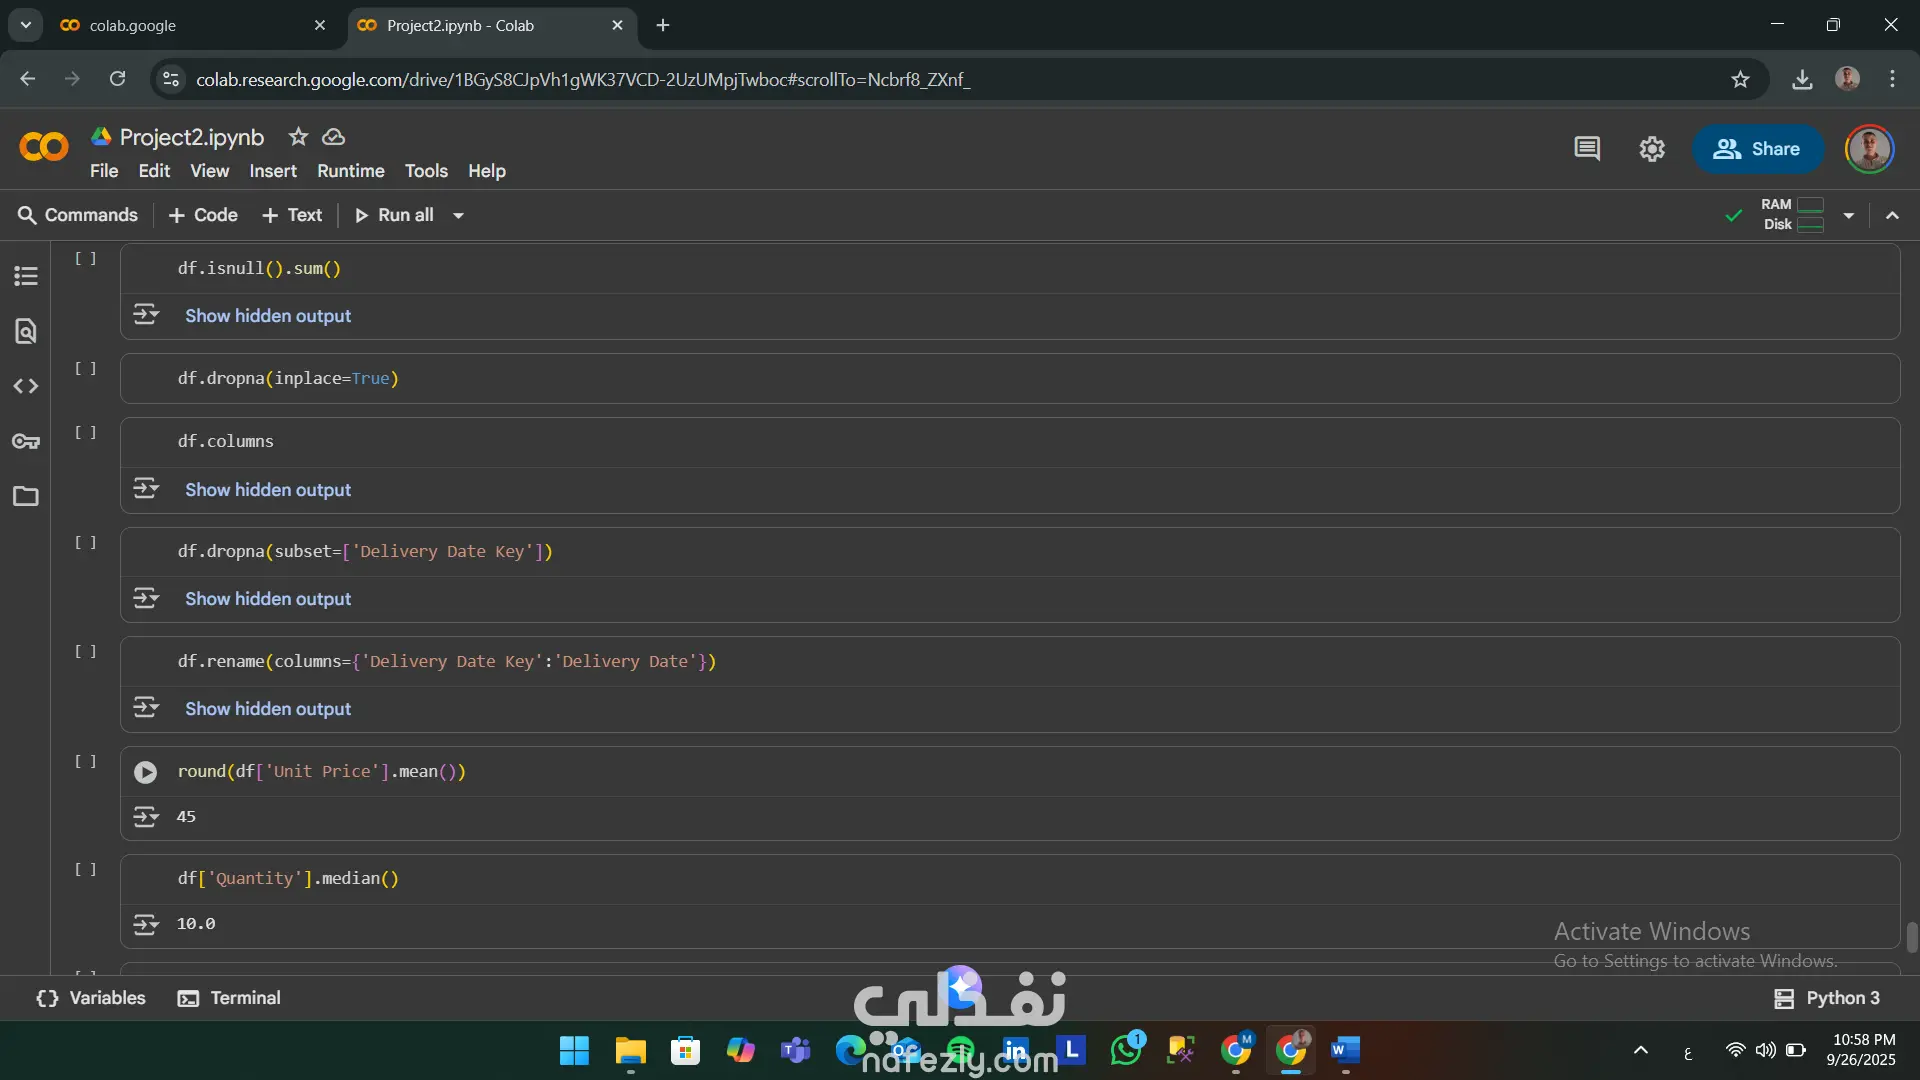The width and height of the screenshot is (1920, 1080).
Task: Collapse the header with the chevron arrow
Action: point(1892,215)
